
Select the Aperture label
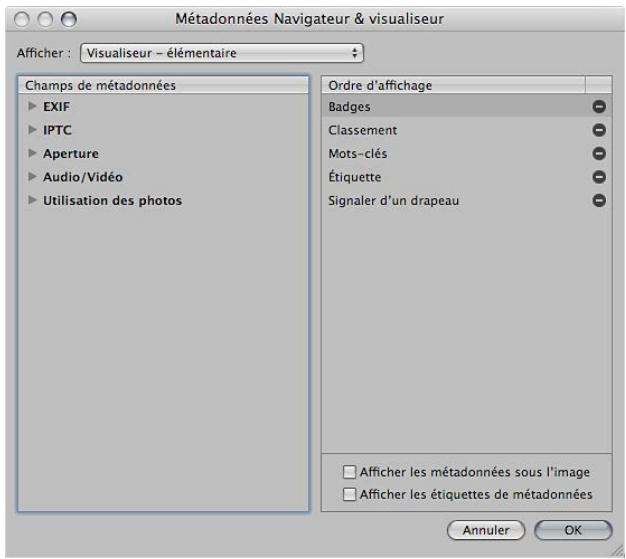coord(71,154)
